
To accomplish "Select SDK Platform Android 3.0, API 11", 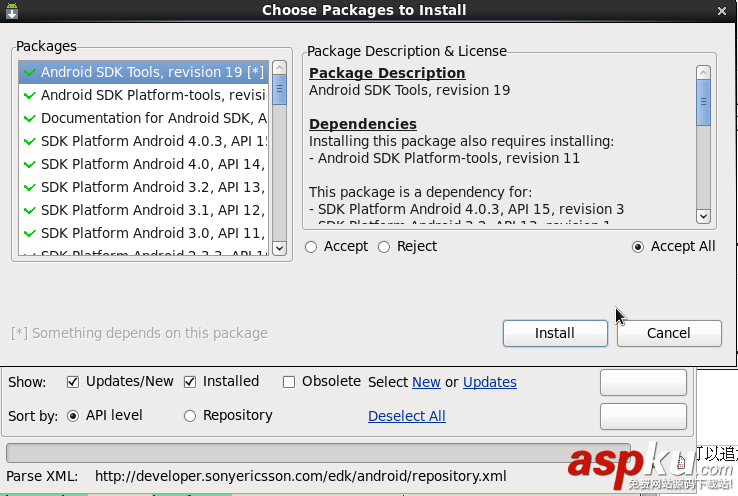I will (x=144, y=233).
